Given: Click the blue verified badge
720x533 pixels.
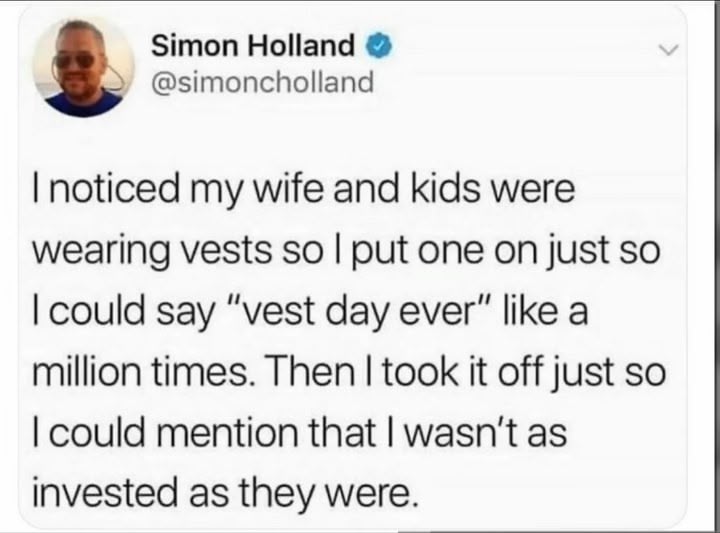Looking at the screenshot, I should [x=379, y=46].
